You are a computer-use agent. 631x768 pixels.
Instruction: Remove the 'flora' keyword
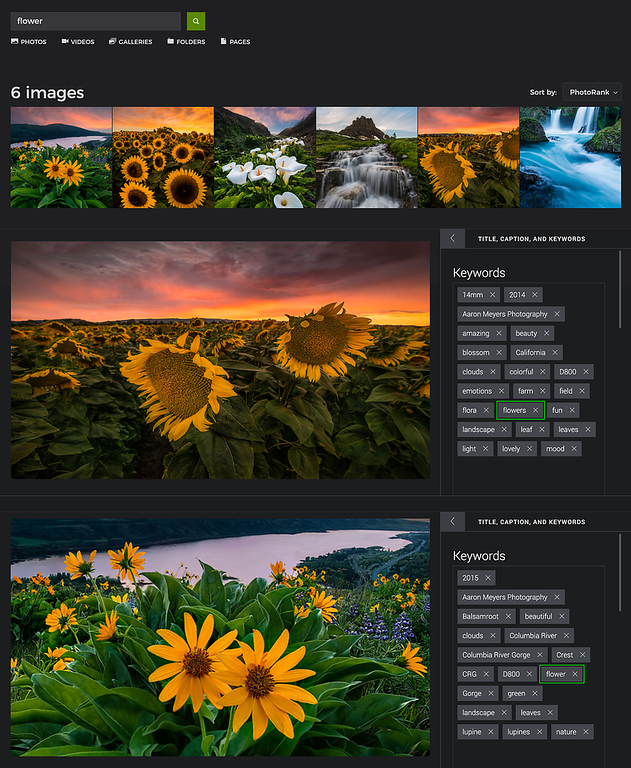[486, 410]
